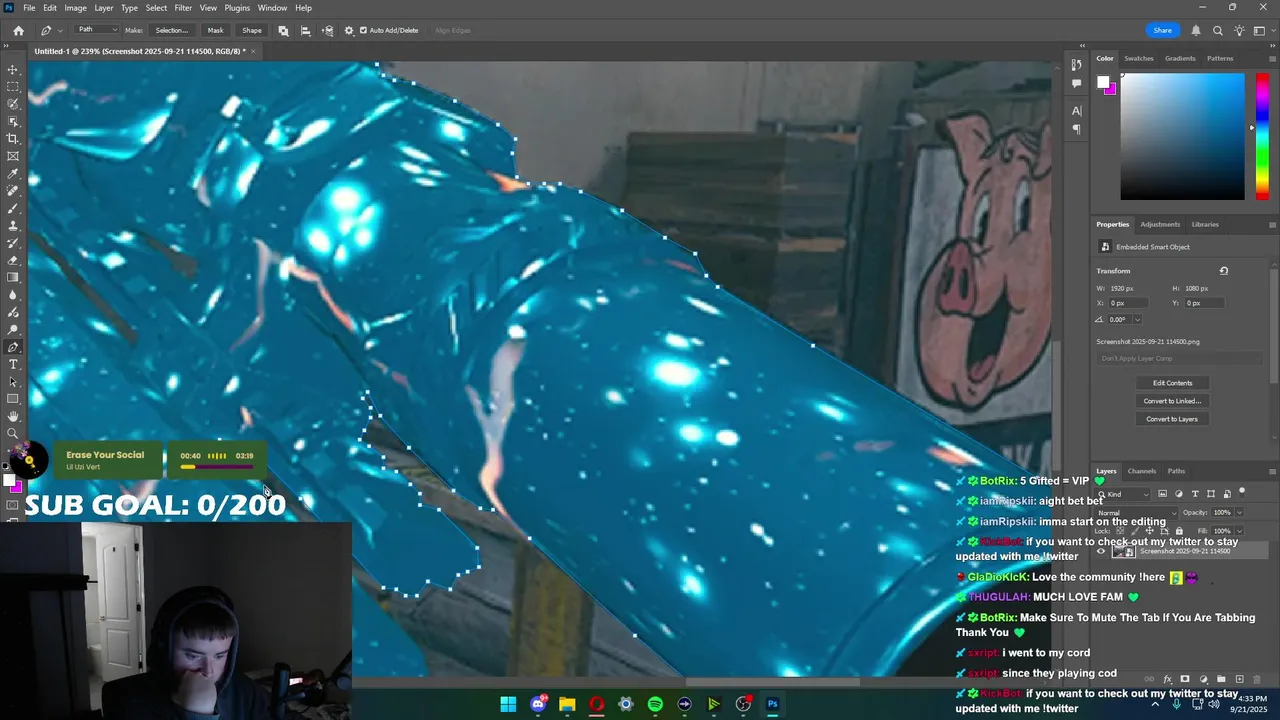Select the Zoom tool

point(13,433)
